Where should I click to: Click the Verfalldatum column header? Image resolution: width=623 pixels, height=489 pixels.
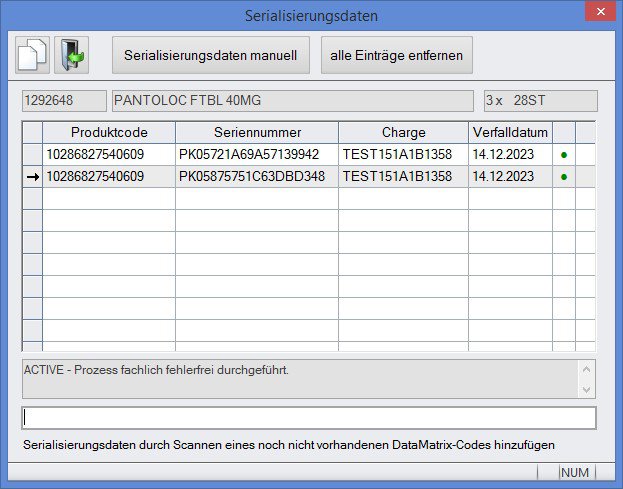coord(510,132)
